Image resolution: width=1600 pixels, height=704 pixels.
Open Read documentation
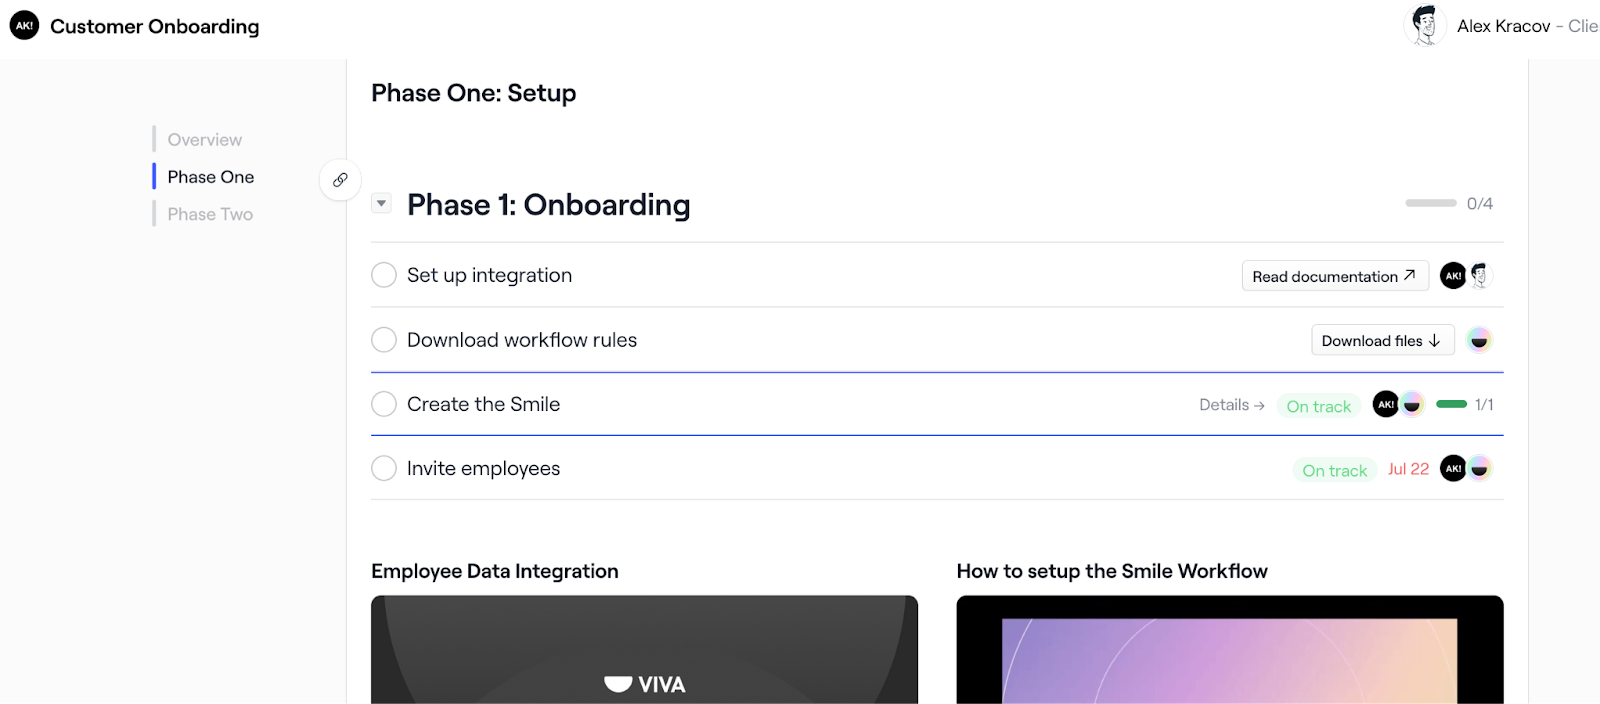[x=1335, y=276]
